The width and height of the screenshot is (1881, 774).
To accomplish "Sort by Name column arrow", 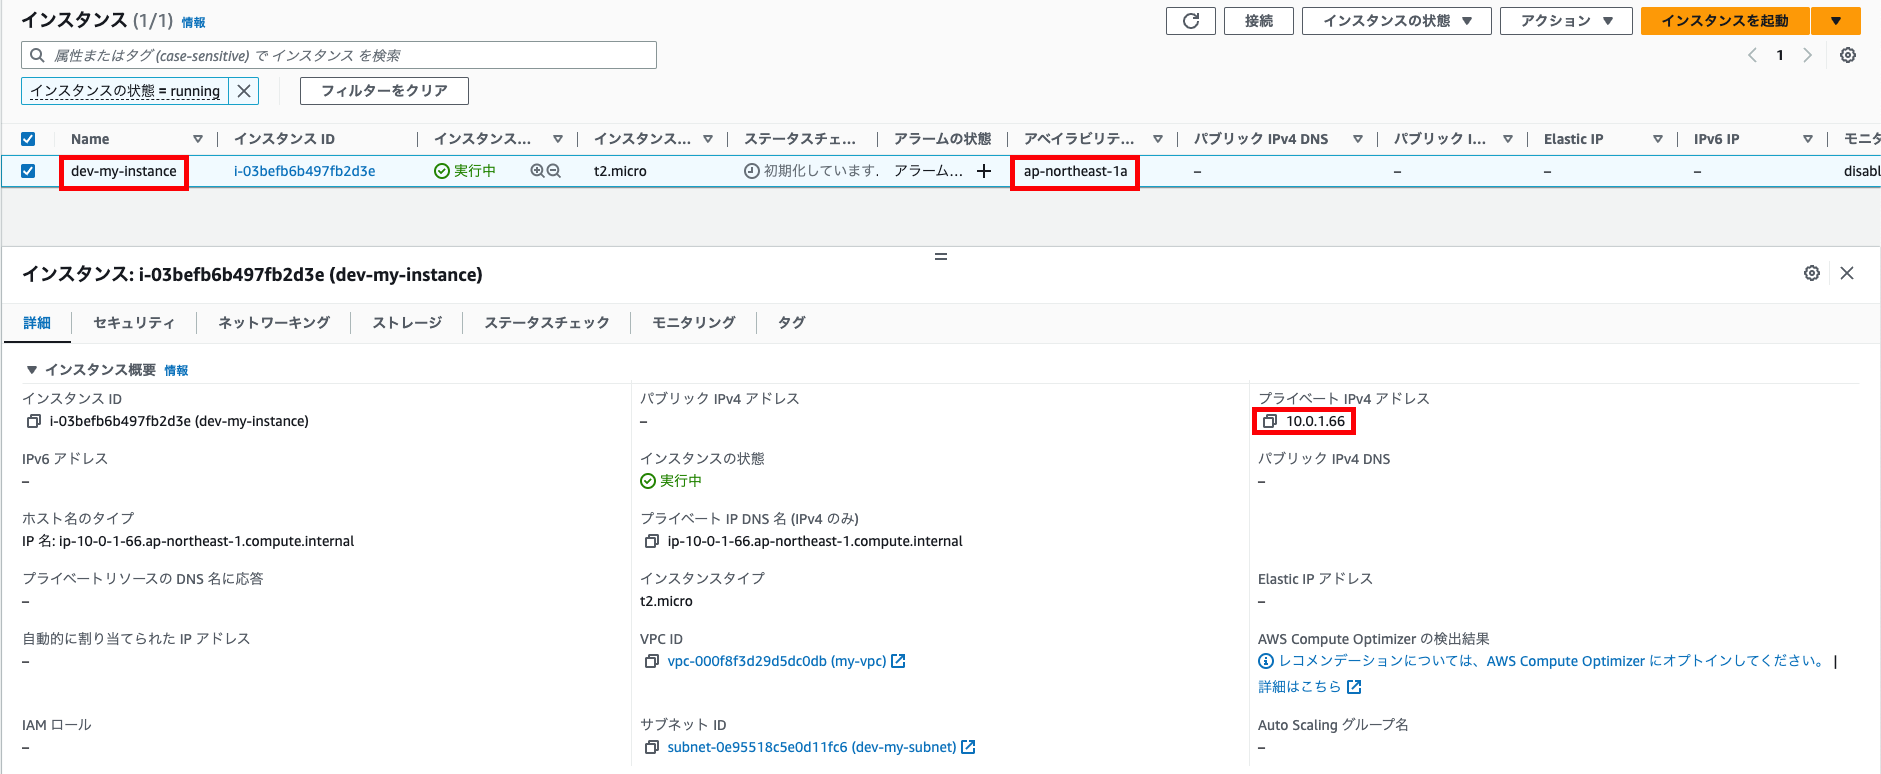I will (x=198, y=139).
